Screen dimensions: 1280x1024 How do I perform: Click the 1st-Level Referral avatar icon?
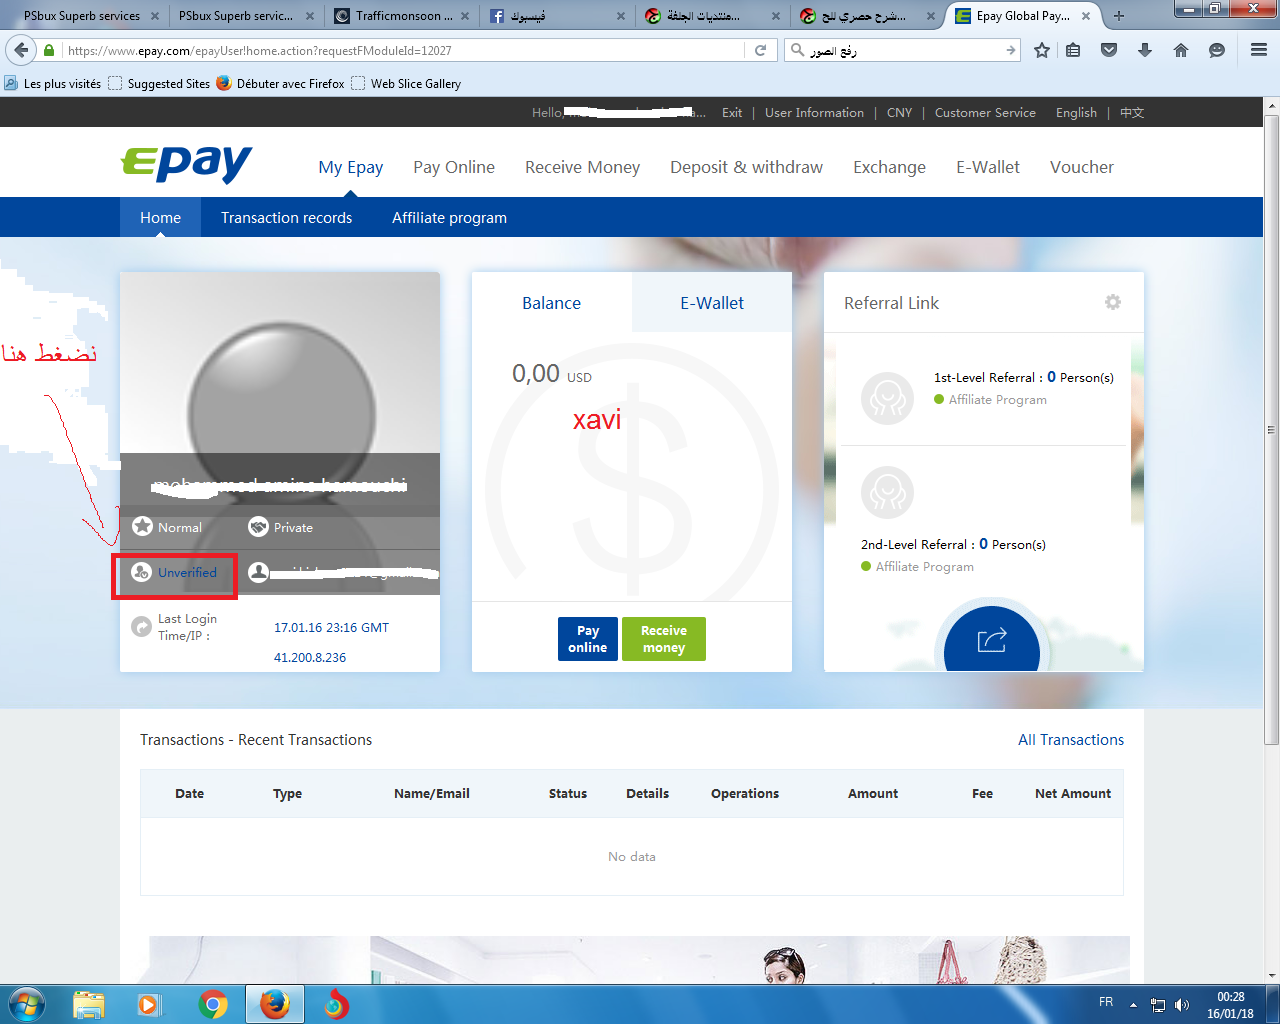(x=887, y=398)
